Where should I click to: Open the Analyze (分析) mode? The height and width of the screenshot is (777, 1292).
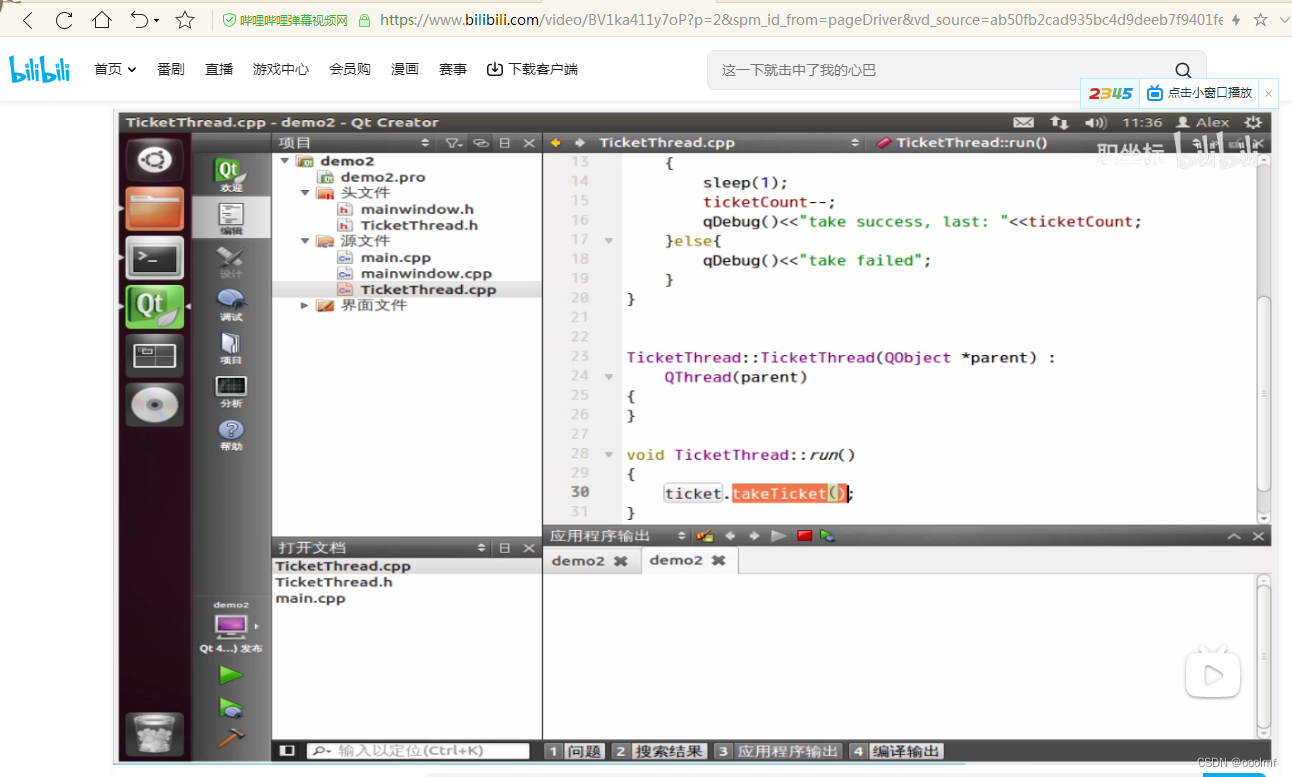tap(231, 391)
